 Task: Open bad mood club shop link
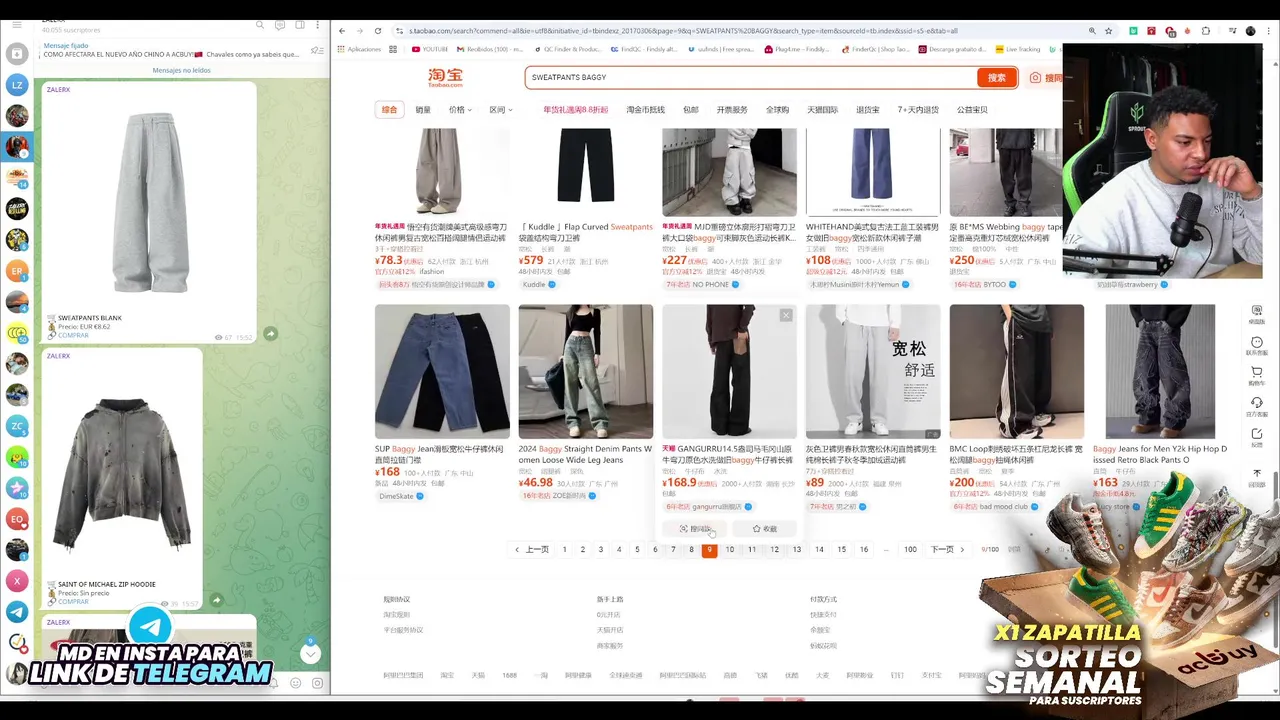pos(1004,507)
